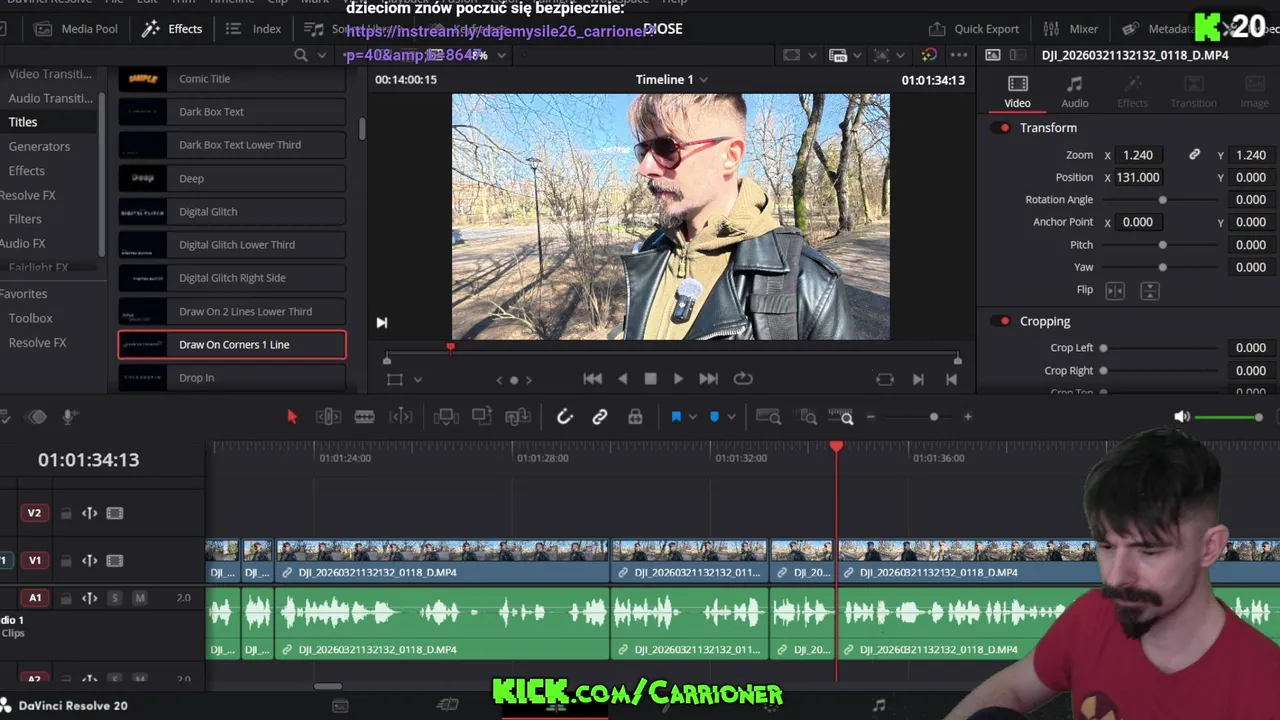Click the Flip vertical icon
Screen dimensions: 1280x720
click(x=1150, y=291)
